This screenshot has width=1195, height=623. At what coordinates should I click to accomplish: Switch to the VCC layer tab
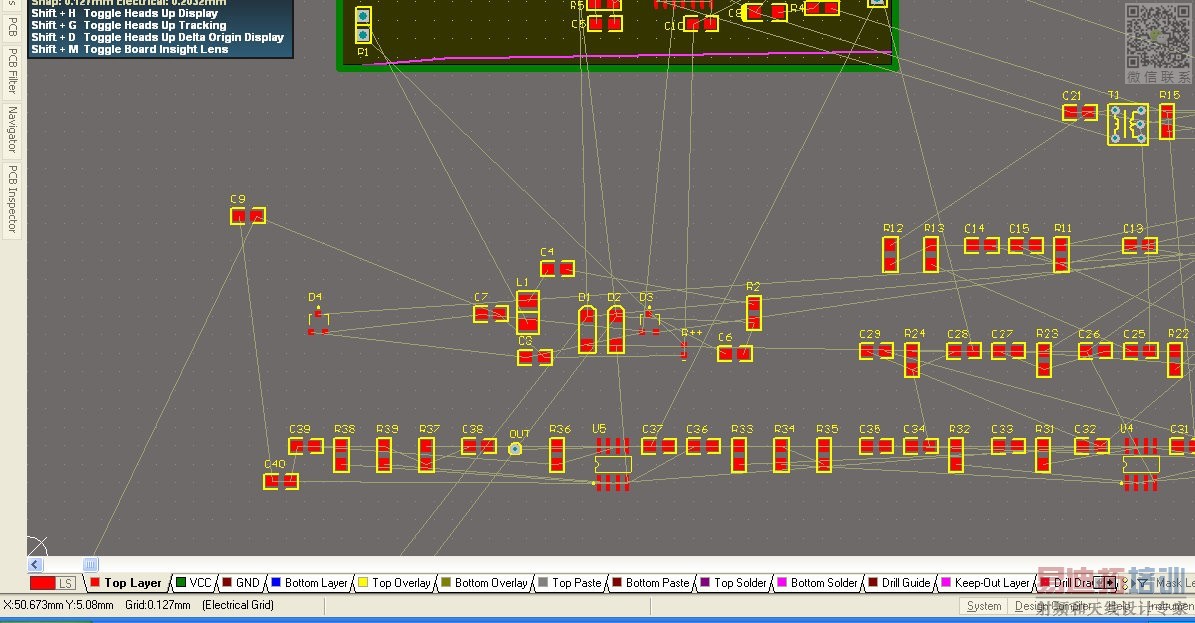[194, 583]
